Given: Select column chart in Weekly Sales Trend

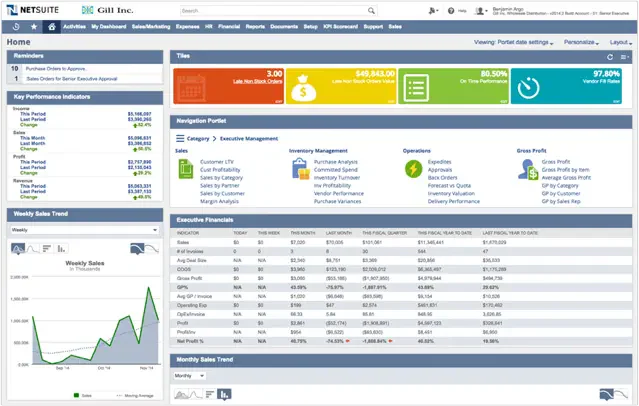Looking at the screenshot, I should point(62,248).
